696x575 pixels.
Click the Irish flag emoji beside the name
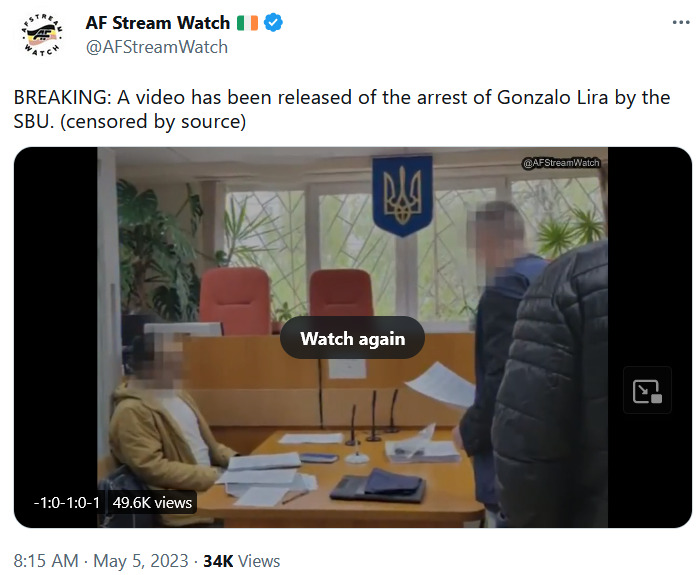point(247,23)
